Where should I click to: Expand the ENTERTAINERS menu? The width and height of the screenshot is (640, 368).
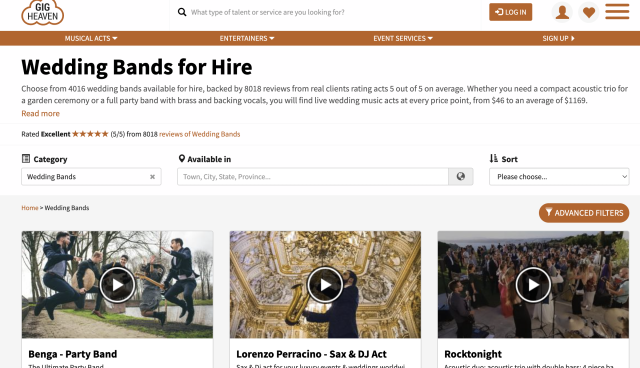tap(247, 38)
